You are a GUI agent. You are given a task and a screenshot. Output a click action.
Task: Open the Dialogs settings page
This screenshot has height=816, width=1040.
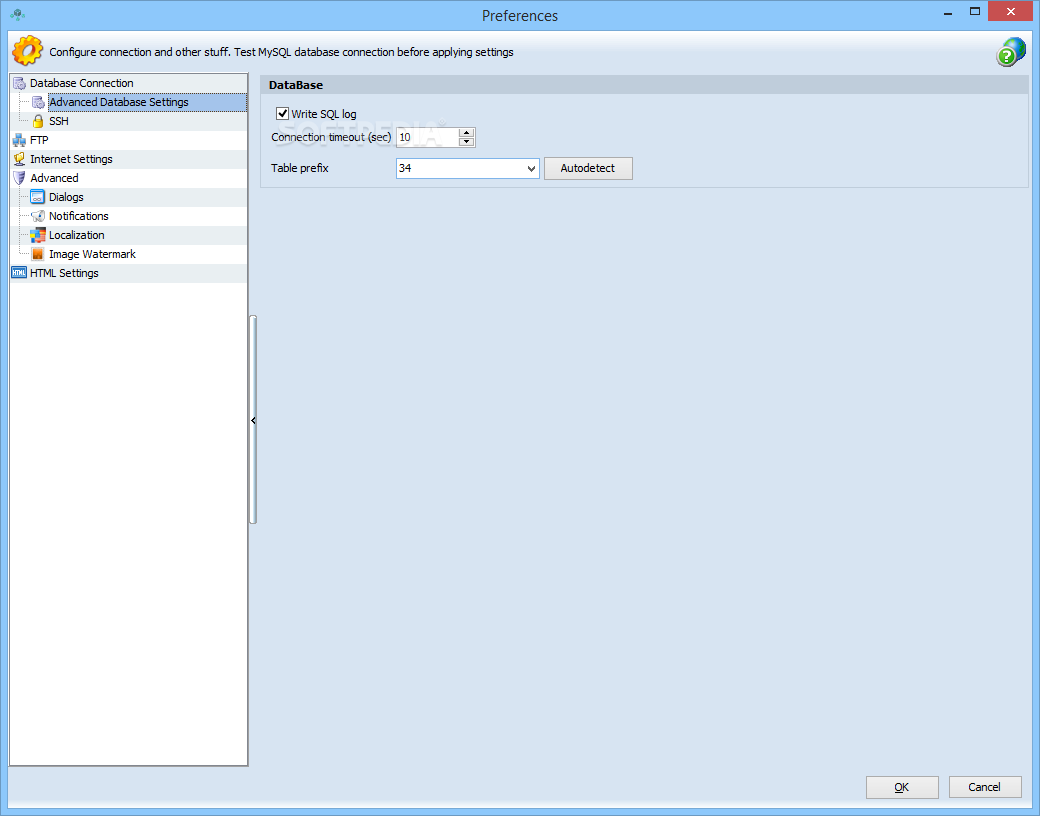point(66,197)
